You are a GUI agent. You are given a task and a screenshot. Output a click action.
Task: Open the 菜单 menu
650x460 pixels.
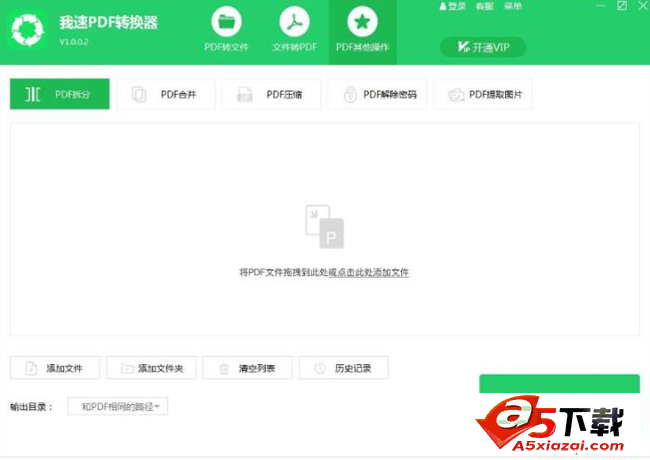pos(512,6)
